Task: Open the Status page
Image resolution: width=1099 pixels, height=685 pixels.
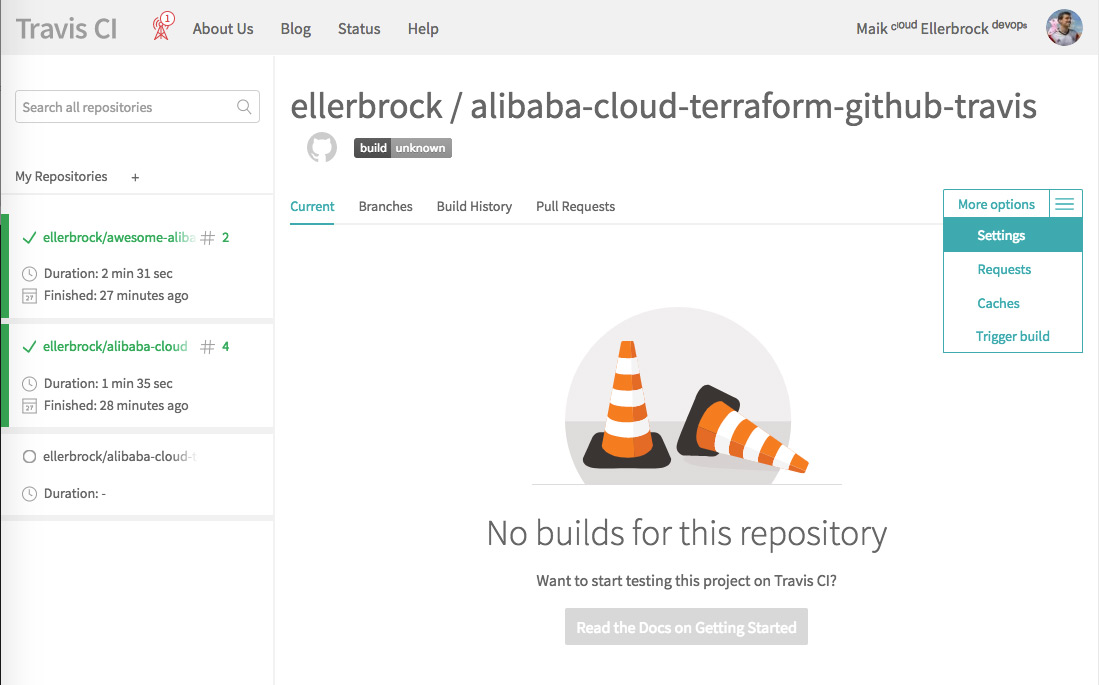Action: [x=359, y=29]
